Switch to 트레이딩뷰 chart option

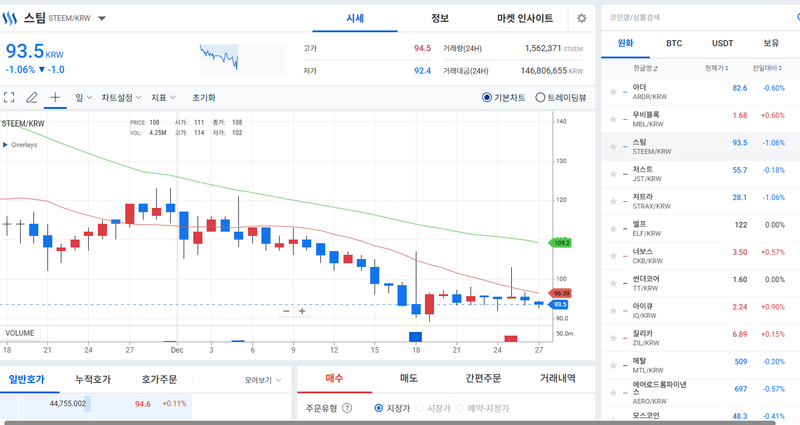(x=541, y=98)
